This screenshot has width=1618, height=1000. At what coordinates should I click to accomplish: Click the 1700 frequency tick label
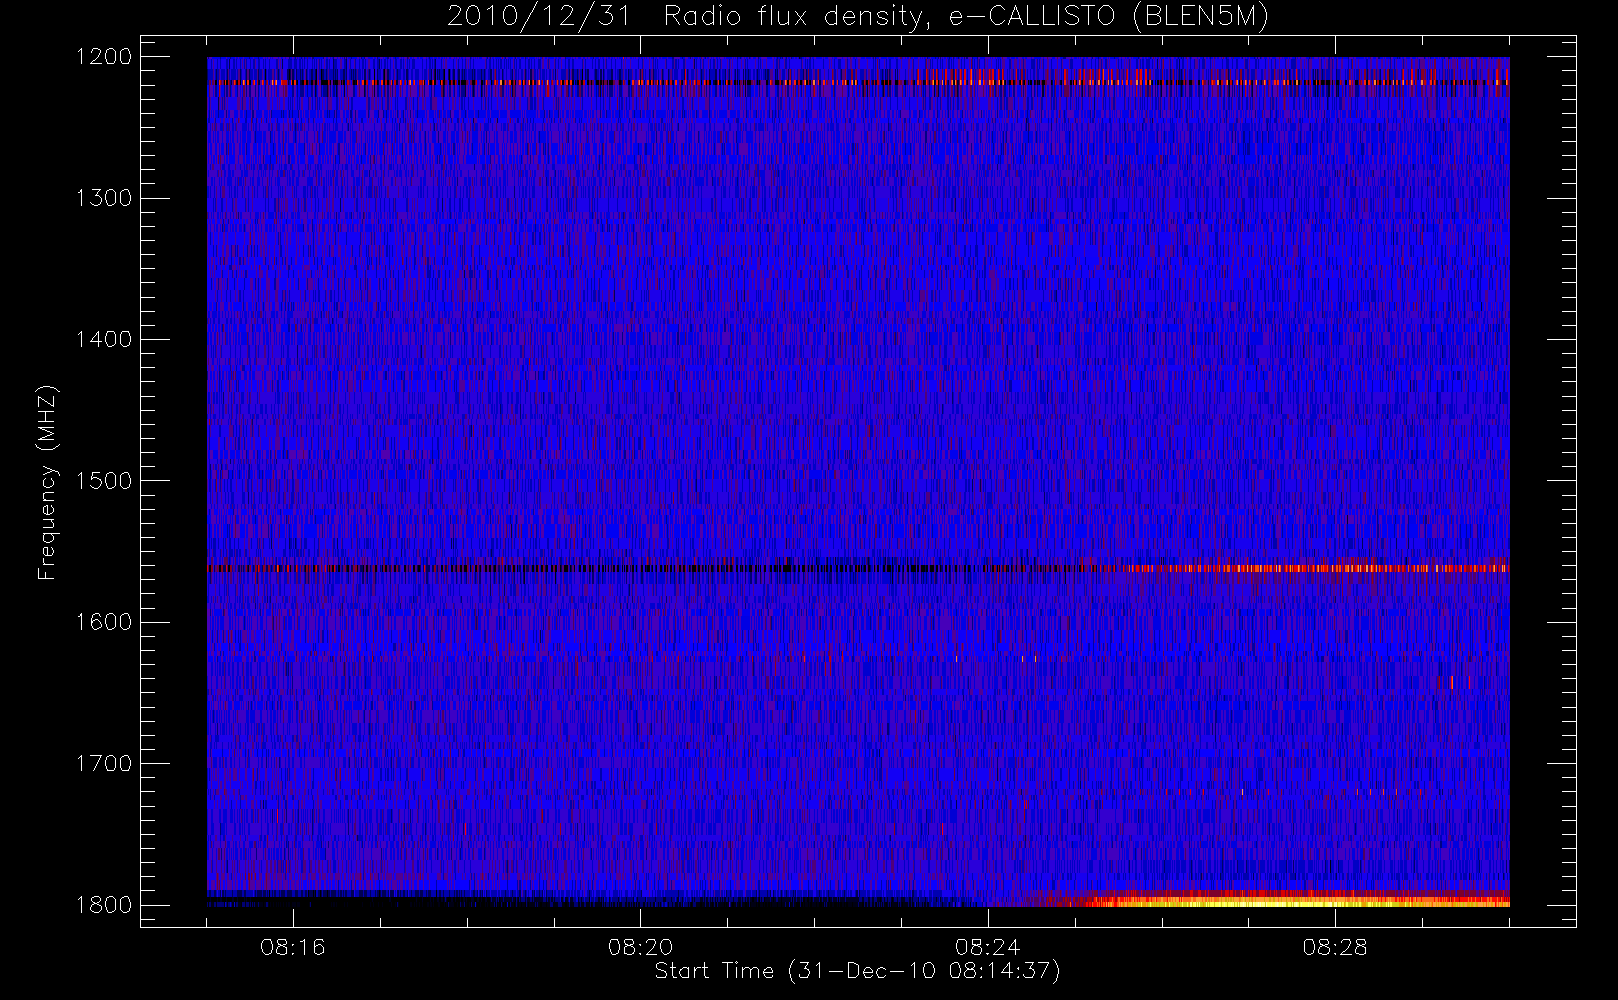(104, 764)
